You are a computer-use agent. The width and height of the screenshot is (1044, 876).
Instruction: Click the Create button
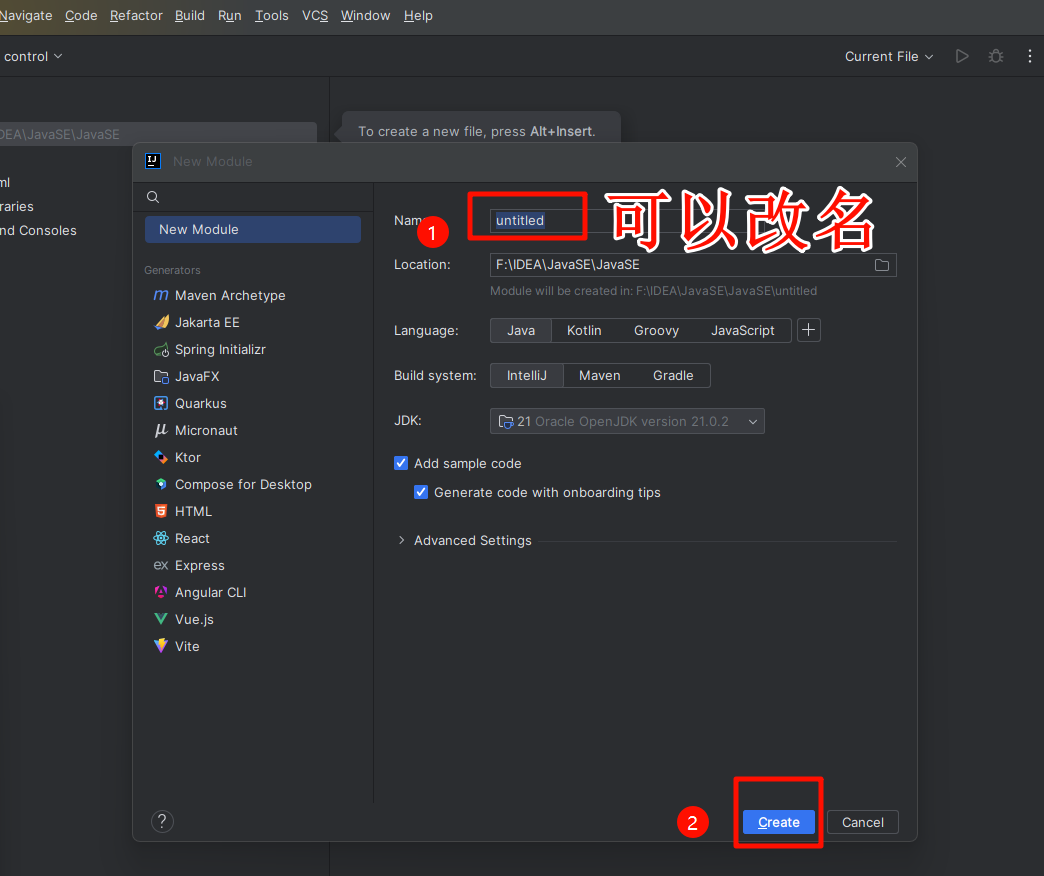[x=778, y=822]
